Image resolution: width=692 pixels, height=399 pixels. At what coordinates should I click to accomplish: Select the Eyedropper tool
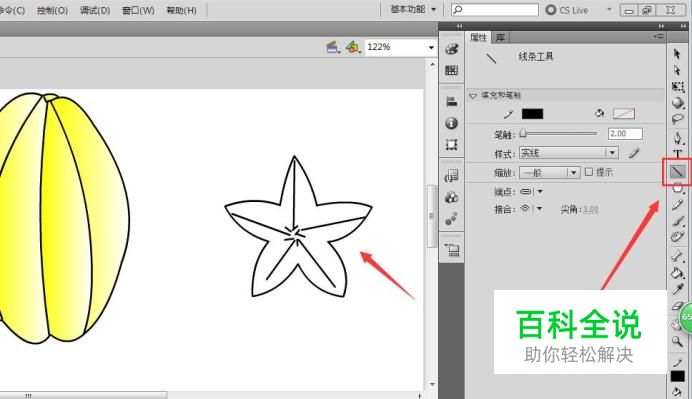(678, 289)
